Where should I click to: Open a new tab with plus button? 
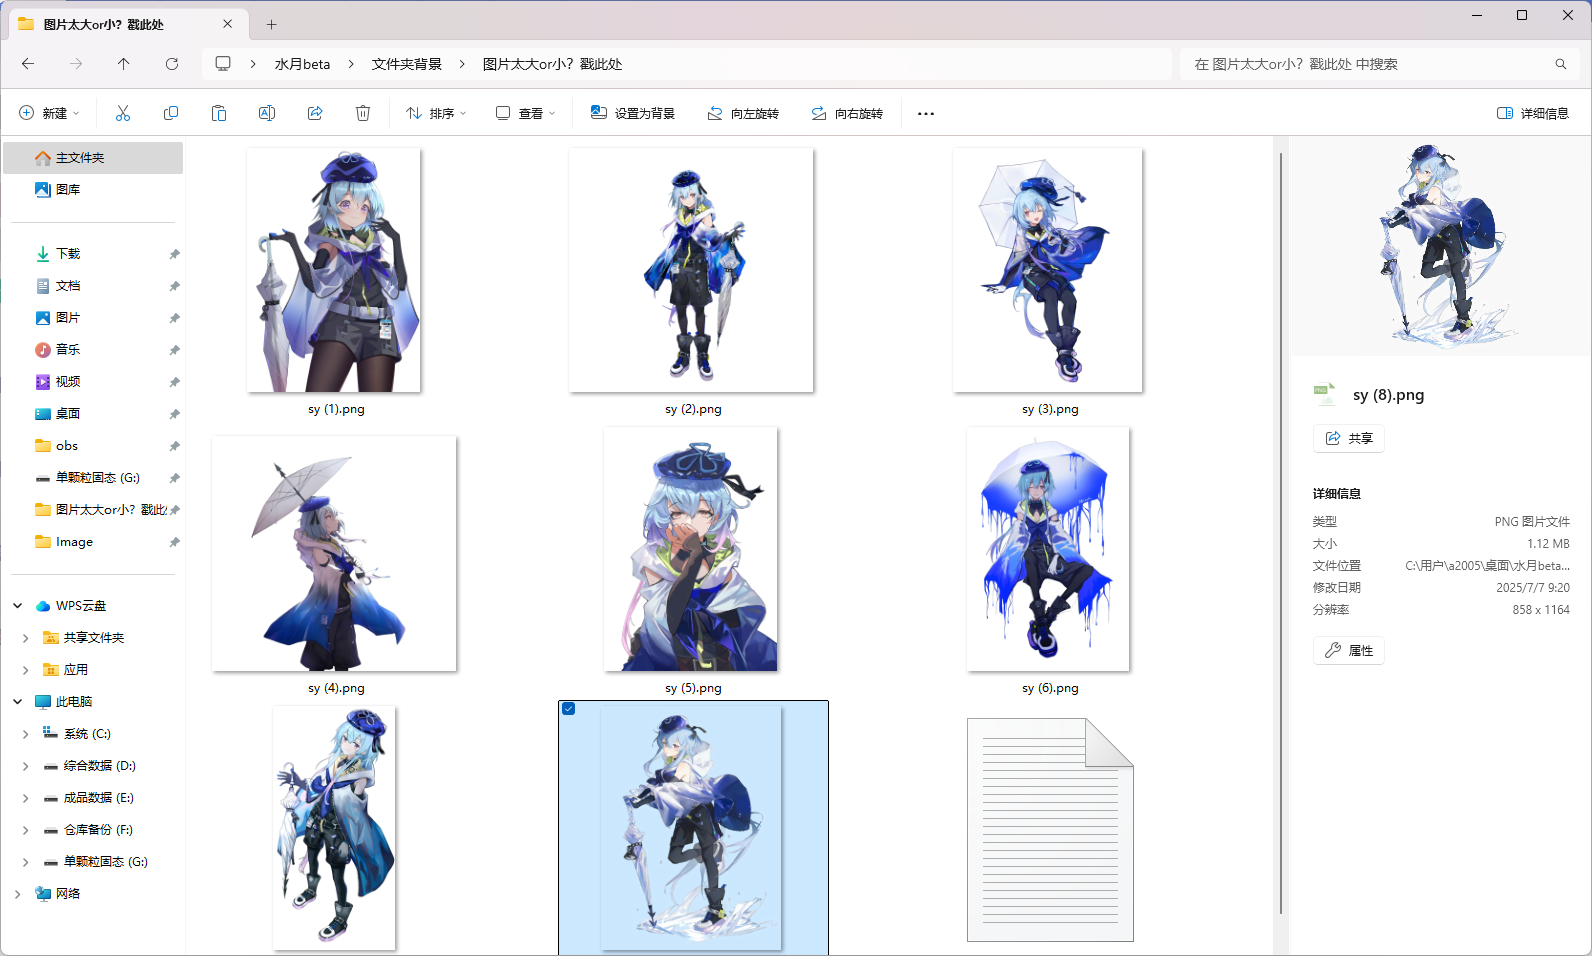point(272,24)
